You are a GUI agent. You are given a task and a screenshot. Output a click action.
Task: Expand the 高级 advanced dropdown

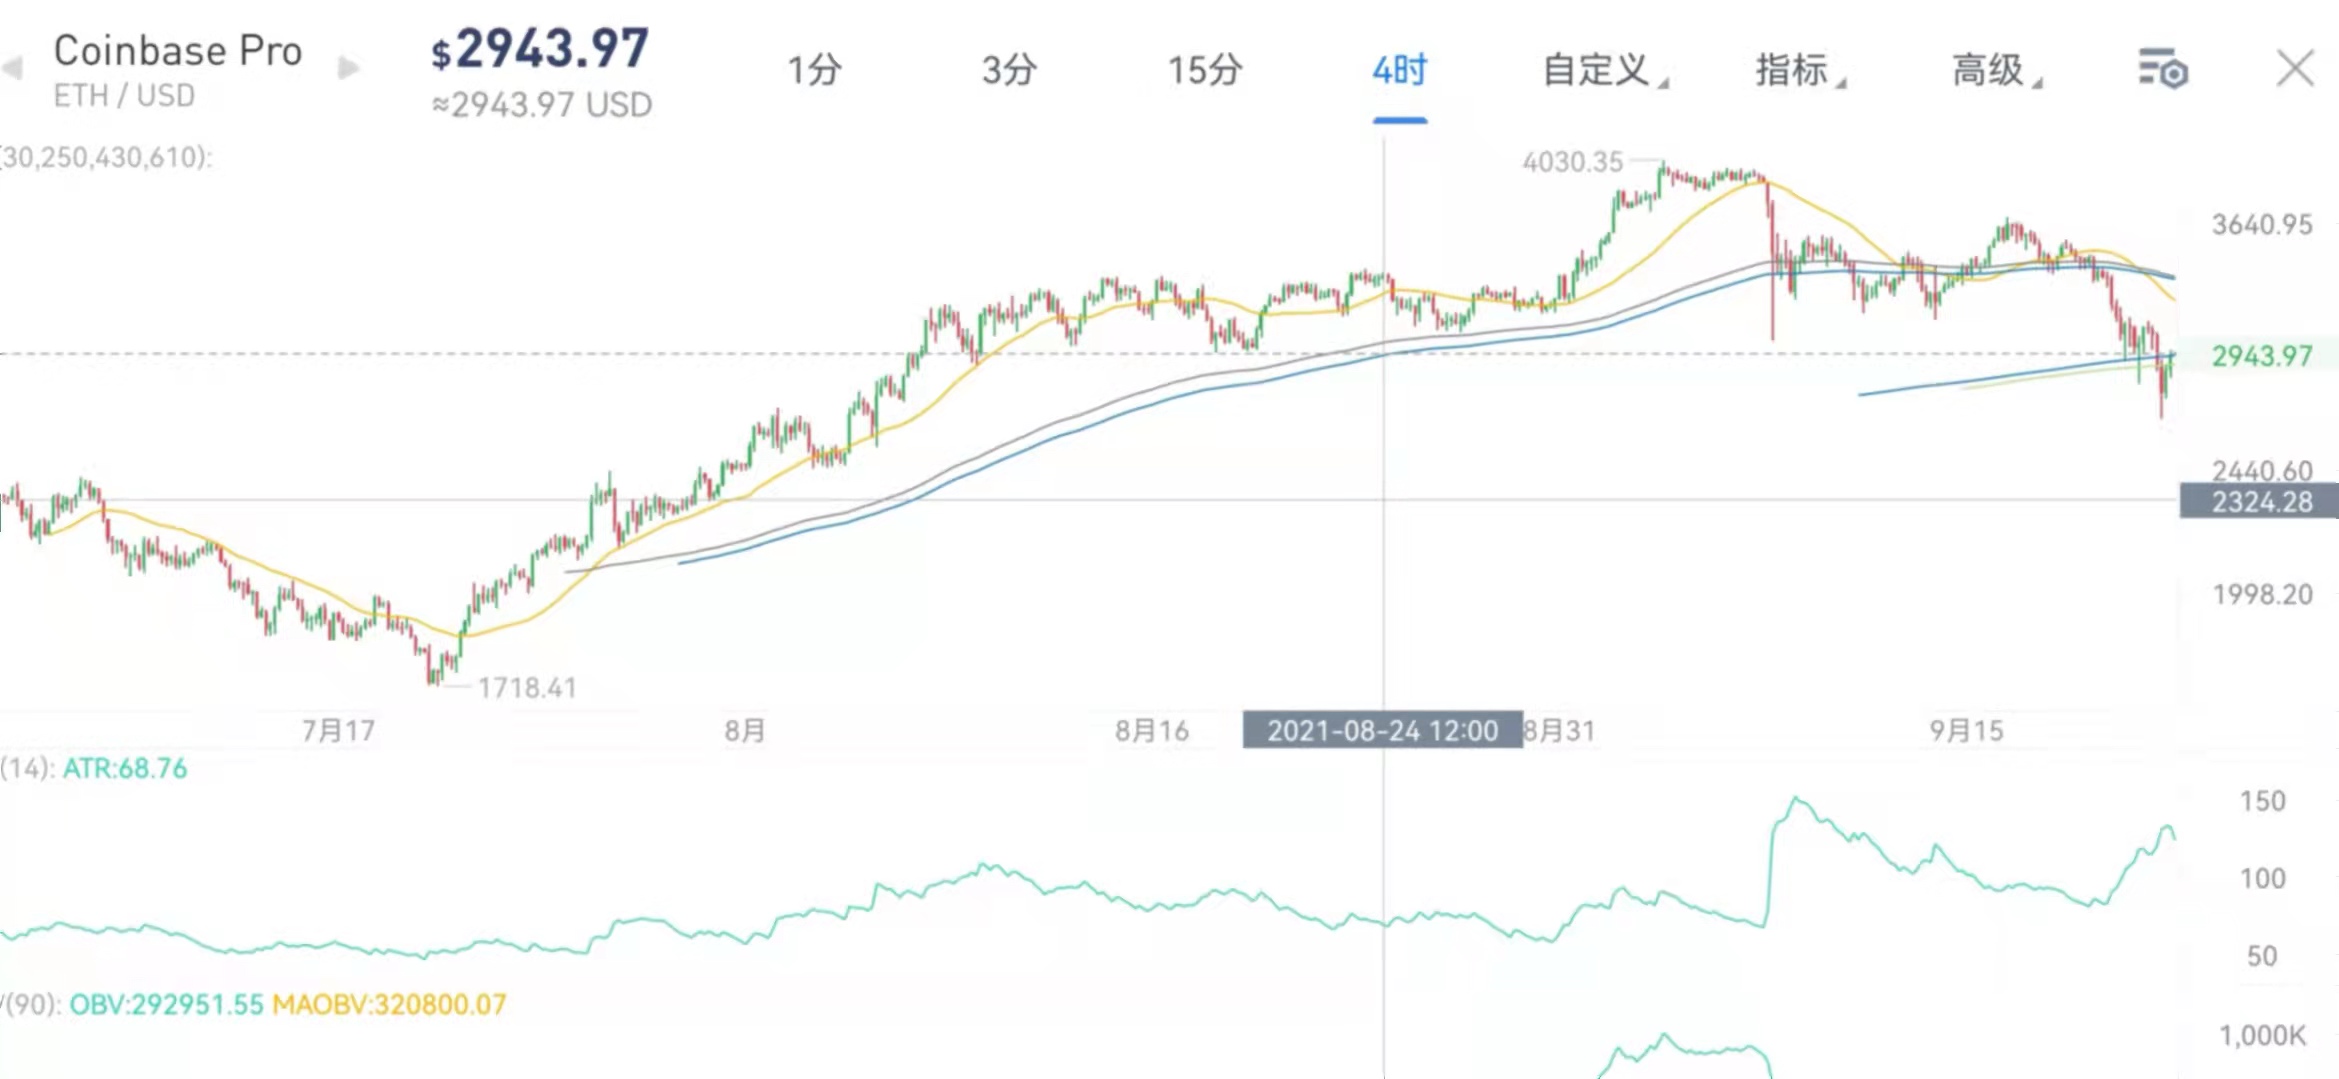pos(1995,70)
